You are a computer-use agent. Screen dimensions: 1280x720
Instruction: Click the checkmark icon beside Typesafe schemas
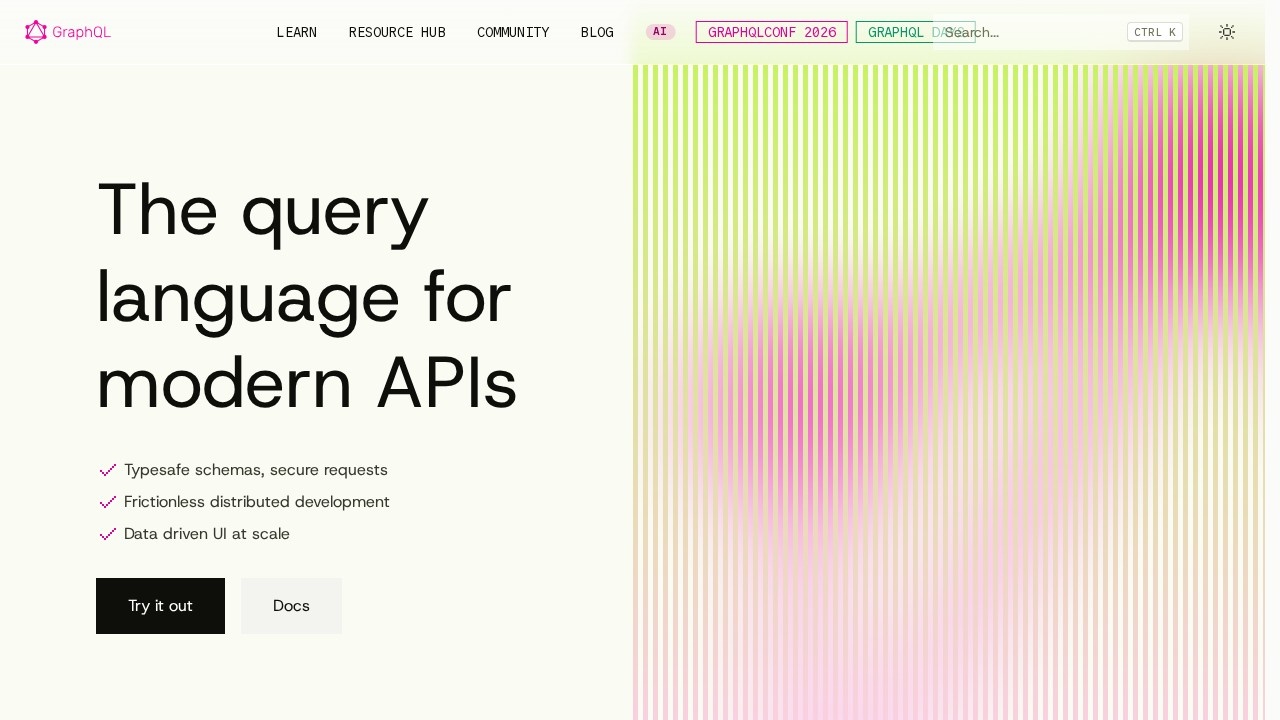[108, 470]
